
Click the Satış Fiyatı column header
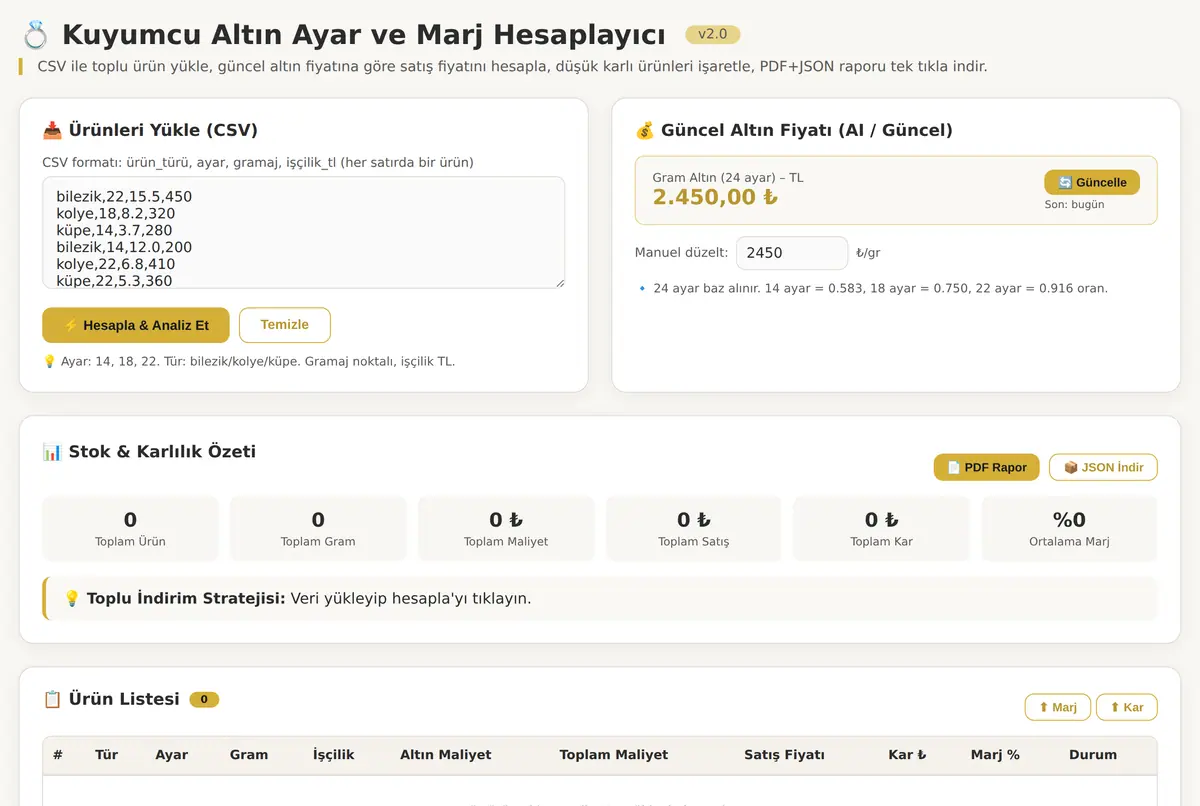(785, 755)
